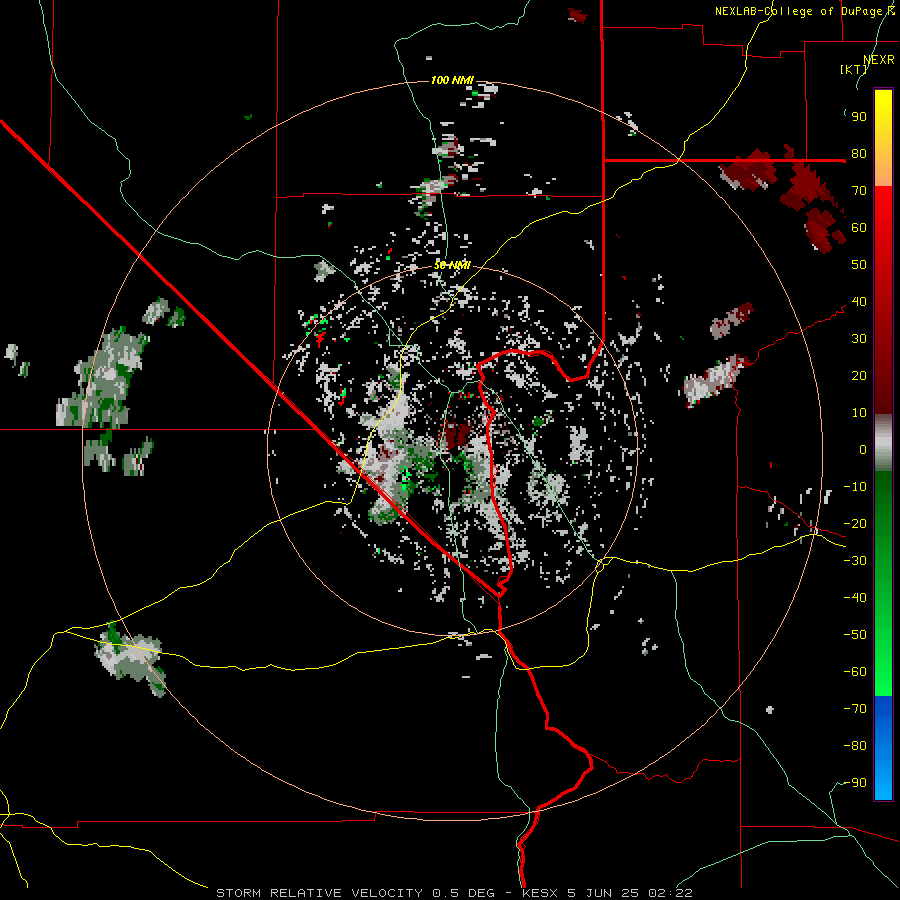The width and height of the screenshot is (900, 900).
Task: Click the -70 value on velocity scale
Action: pyautogui.click(x=855, y=709)
